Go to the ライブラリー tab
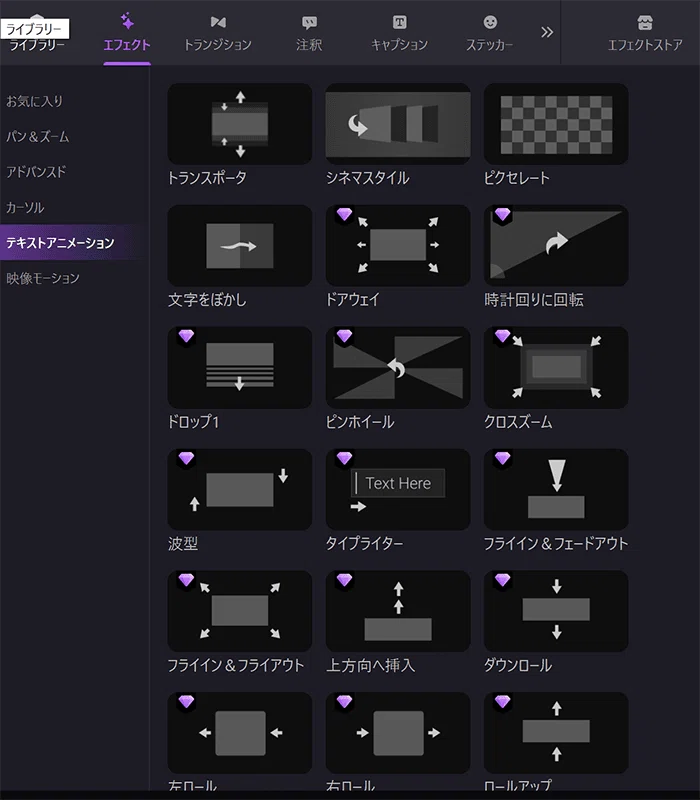Screen dimensions: 700x800 pyautogui.click(x=37, y=45)
